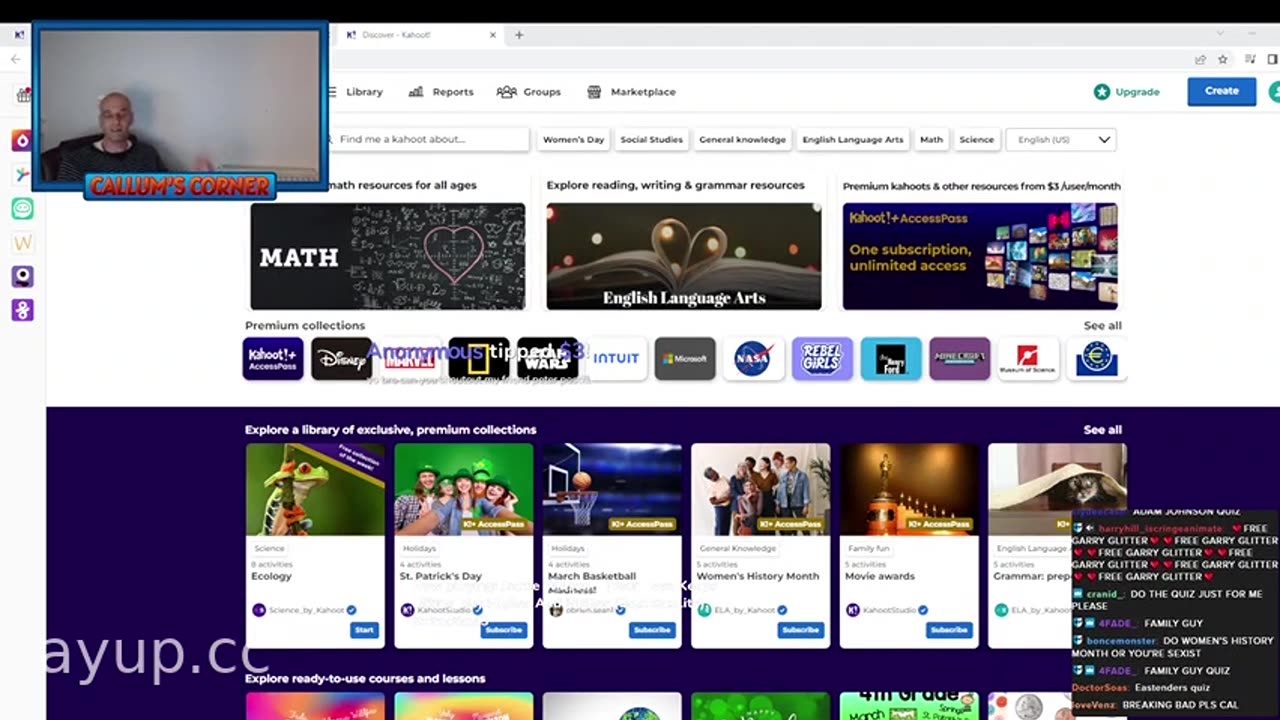Open the Reports bar chart icon
Image resolution: width=1280 pixels, height=720 pixels.
pyautogui.click(x=416, y=92)
